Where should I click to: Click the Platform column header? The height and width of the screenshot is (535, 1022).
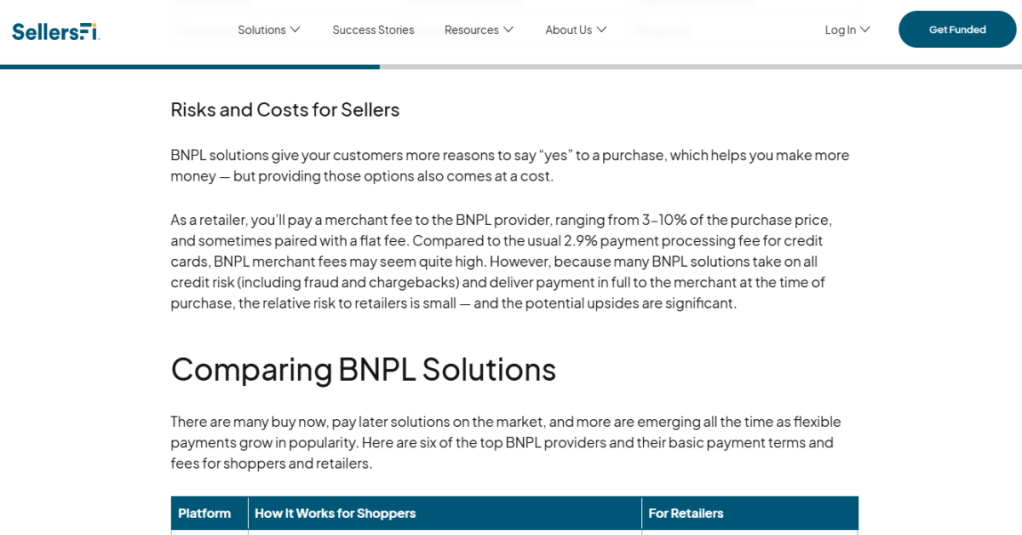[x=205, y=513]
